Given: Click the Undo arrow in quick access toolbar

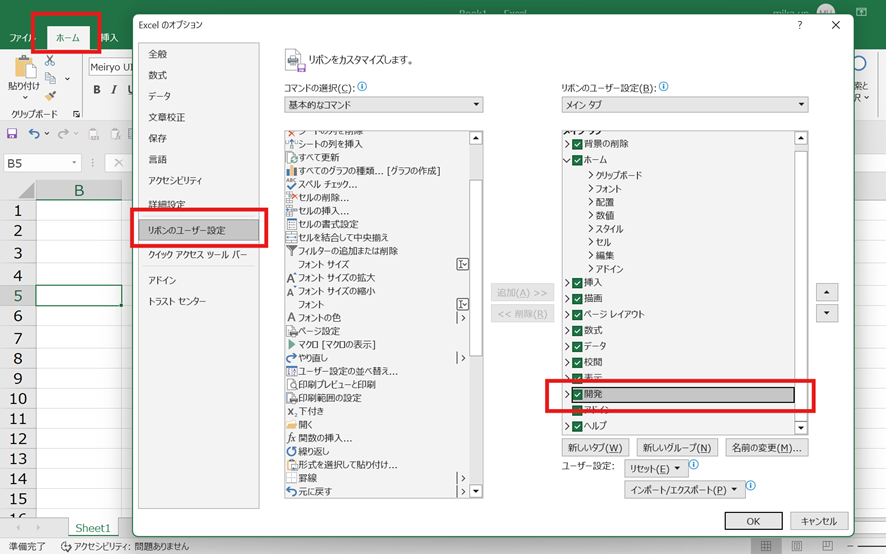Looking at the screenshot, I should click(x=34, y=133).
